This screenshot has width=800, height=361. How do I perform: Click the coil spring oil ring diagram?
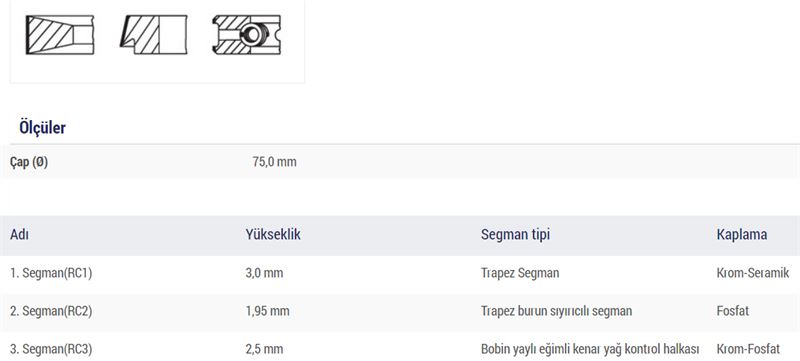[x=247, y=35]
